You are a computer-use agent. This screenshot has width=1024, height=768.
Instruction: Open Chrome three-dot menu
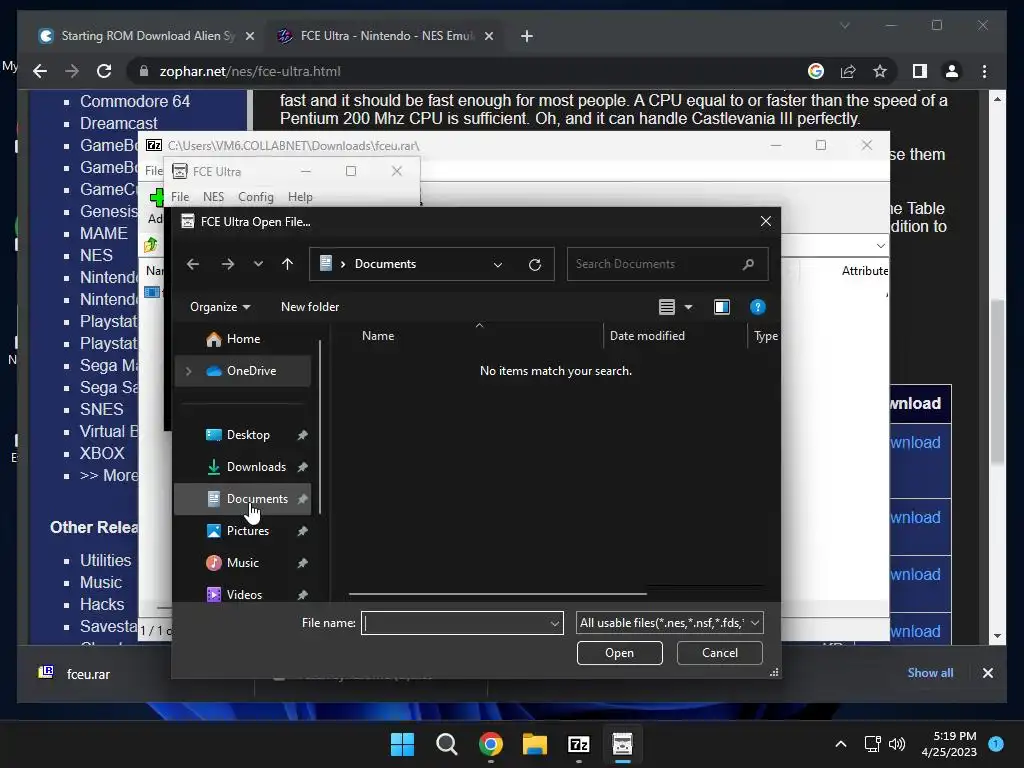985,71
